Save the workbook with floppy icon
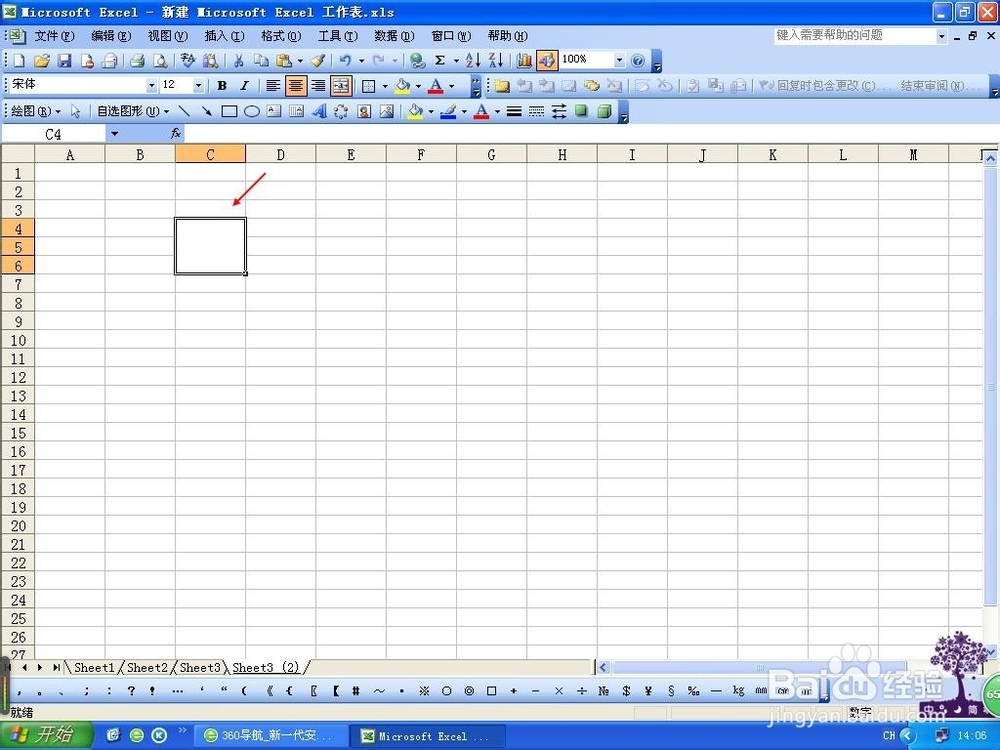Image resolution: width=1000 pixels, height=750 pixels. click(x=64, y=61)
